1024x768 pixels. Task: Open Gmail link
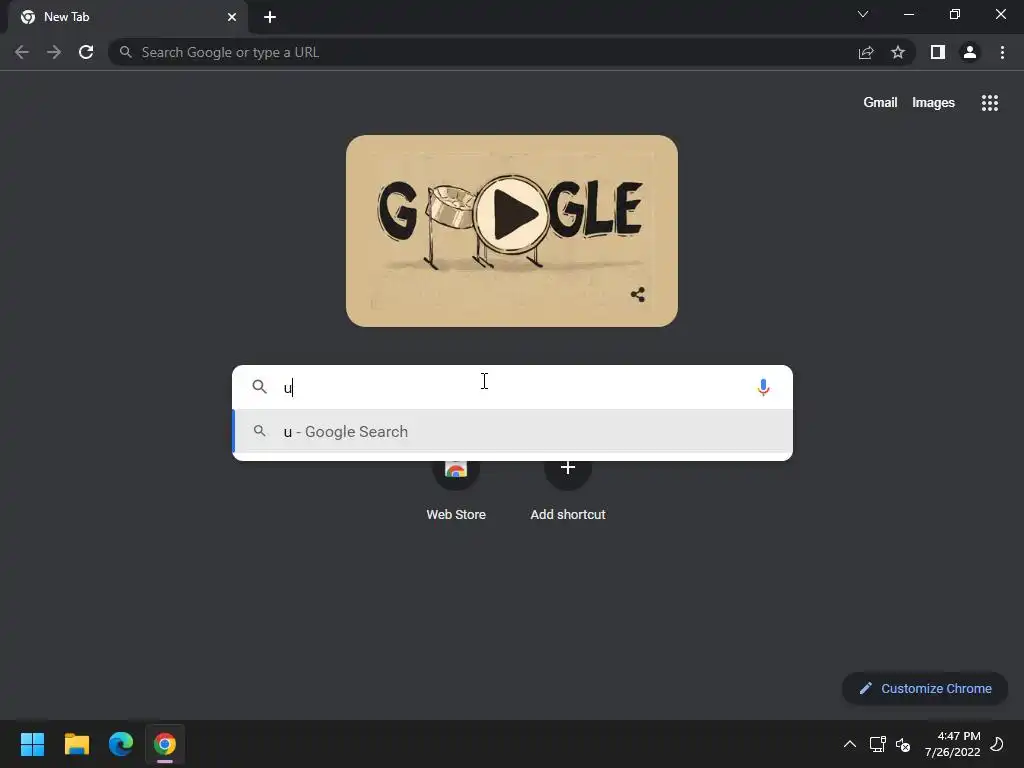880,103
